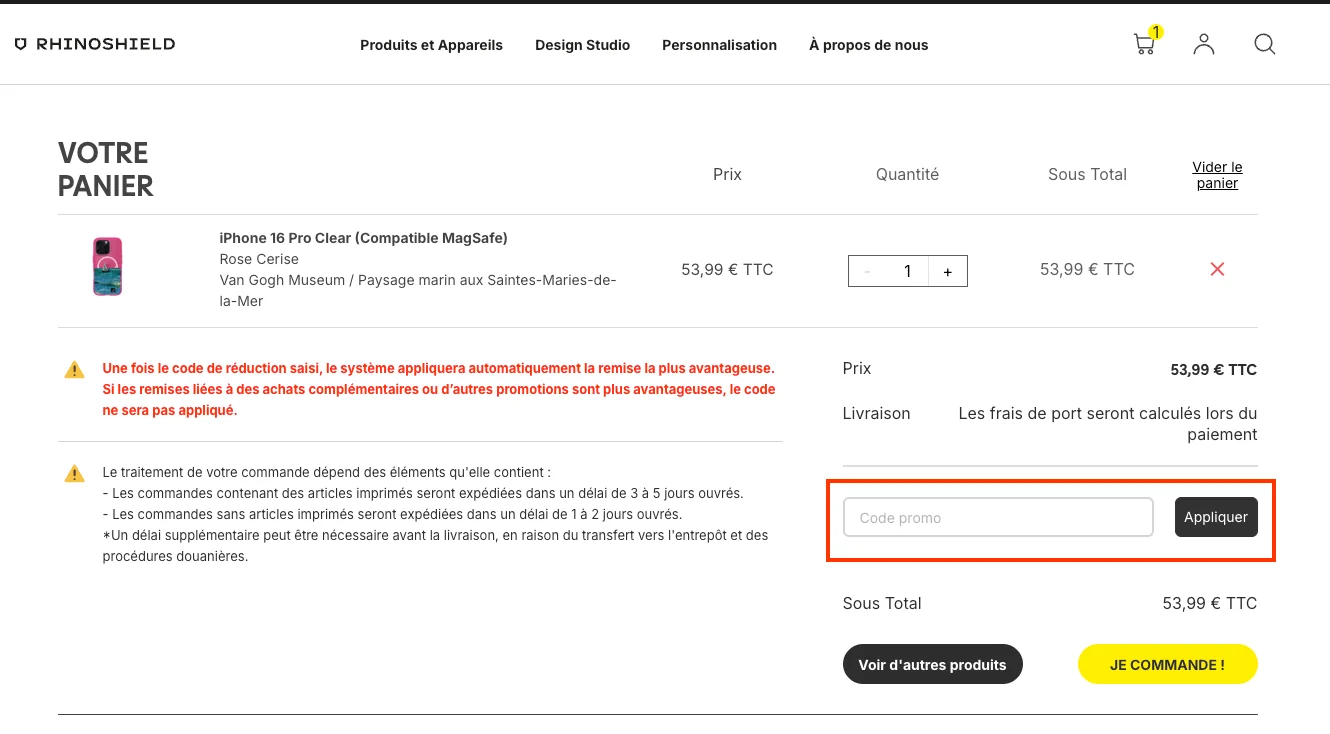Click the Quantité column header
Viewport: 1330px width, 734px height.
pyautogui.click(x=907, y=174)
